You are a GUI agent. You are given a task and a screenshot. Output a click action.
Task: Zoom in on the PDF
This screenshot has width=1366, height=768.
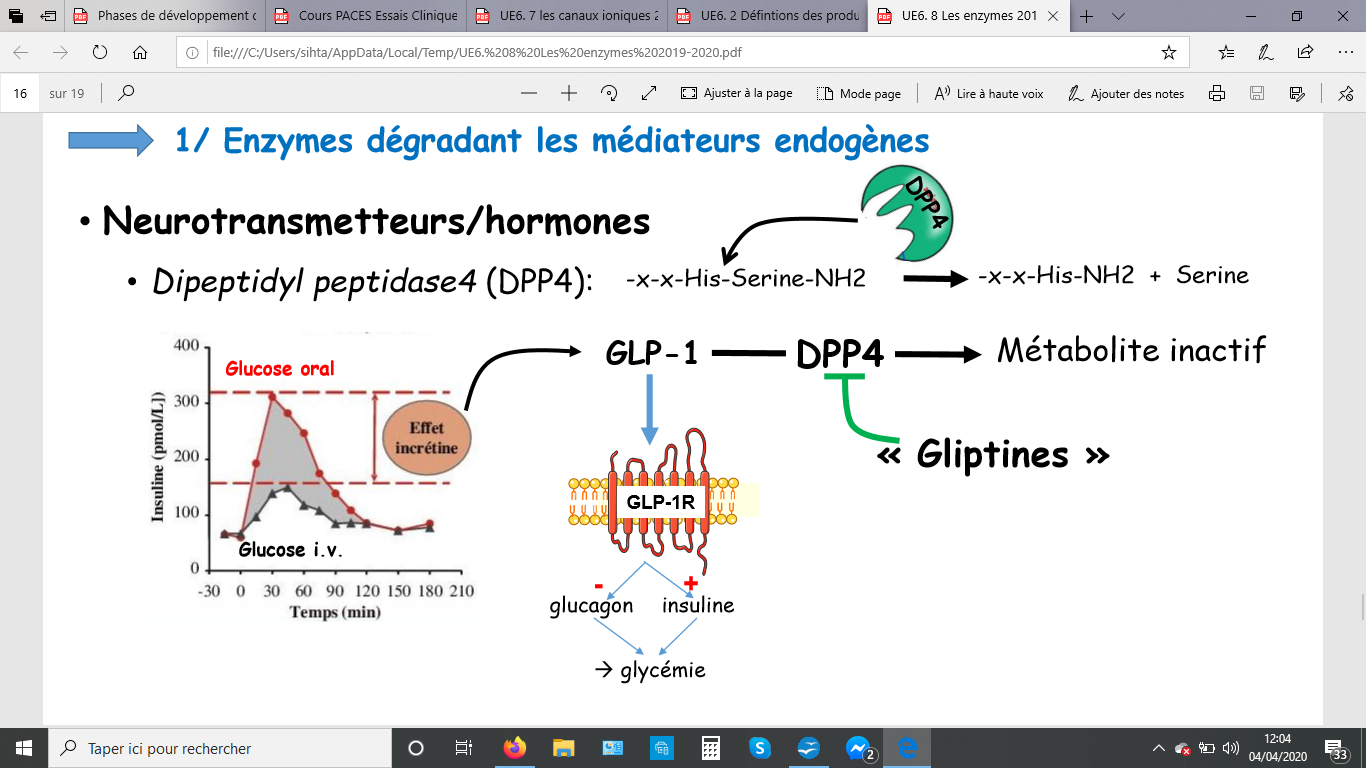coord(569,93)
